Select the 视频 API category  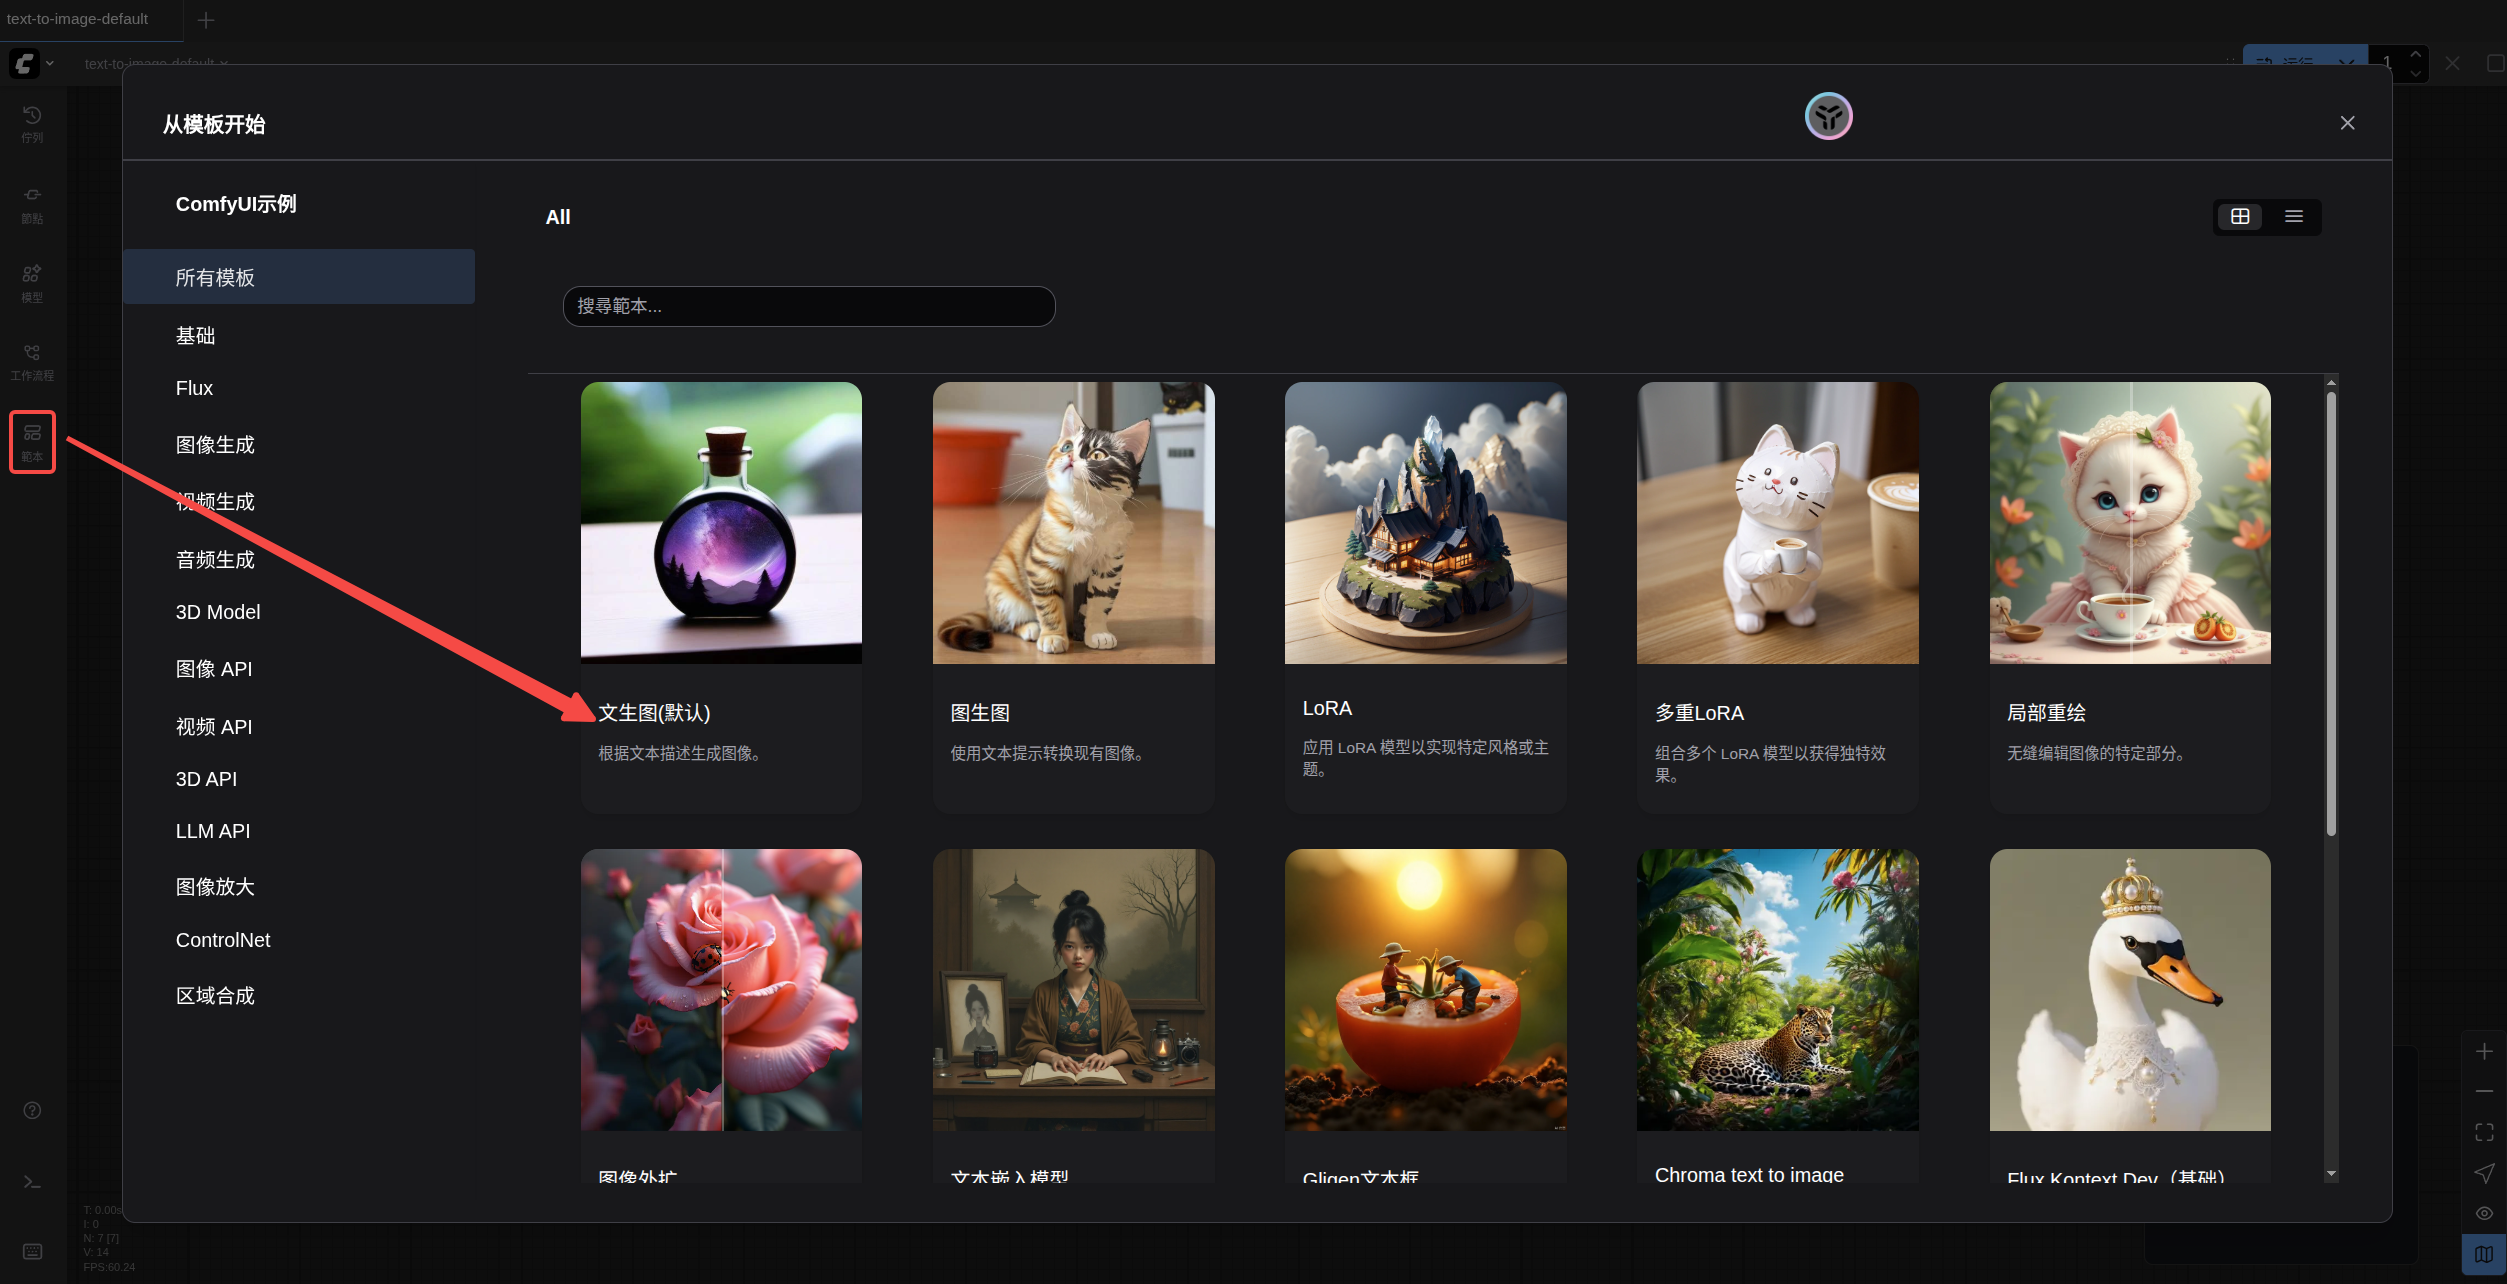point(299,726)
